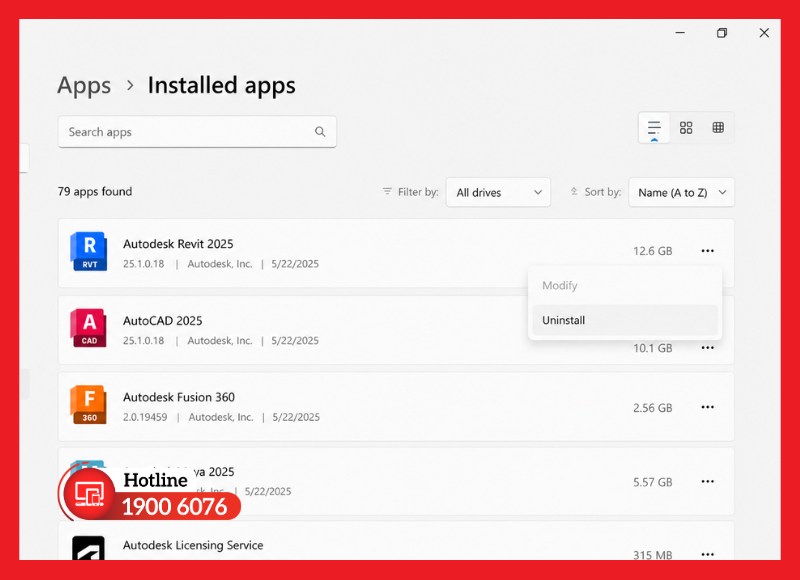Click the Installed apps heading
Viewport: 800px width, 580px height.
coord(221,85)
